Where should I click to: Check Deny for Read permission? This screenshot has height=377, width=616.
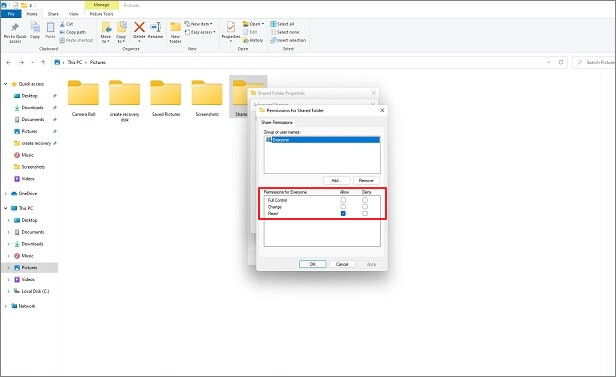click(365, 213)
